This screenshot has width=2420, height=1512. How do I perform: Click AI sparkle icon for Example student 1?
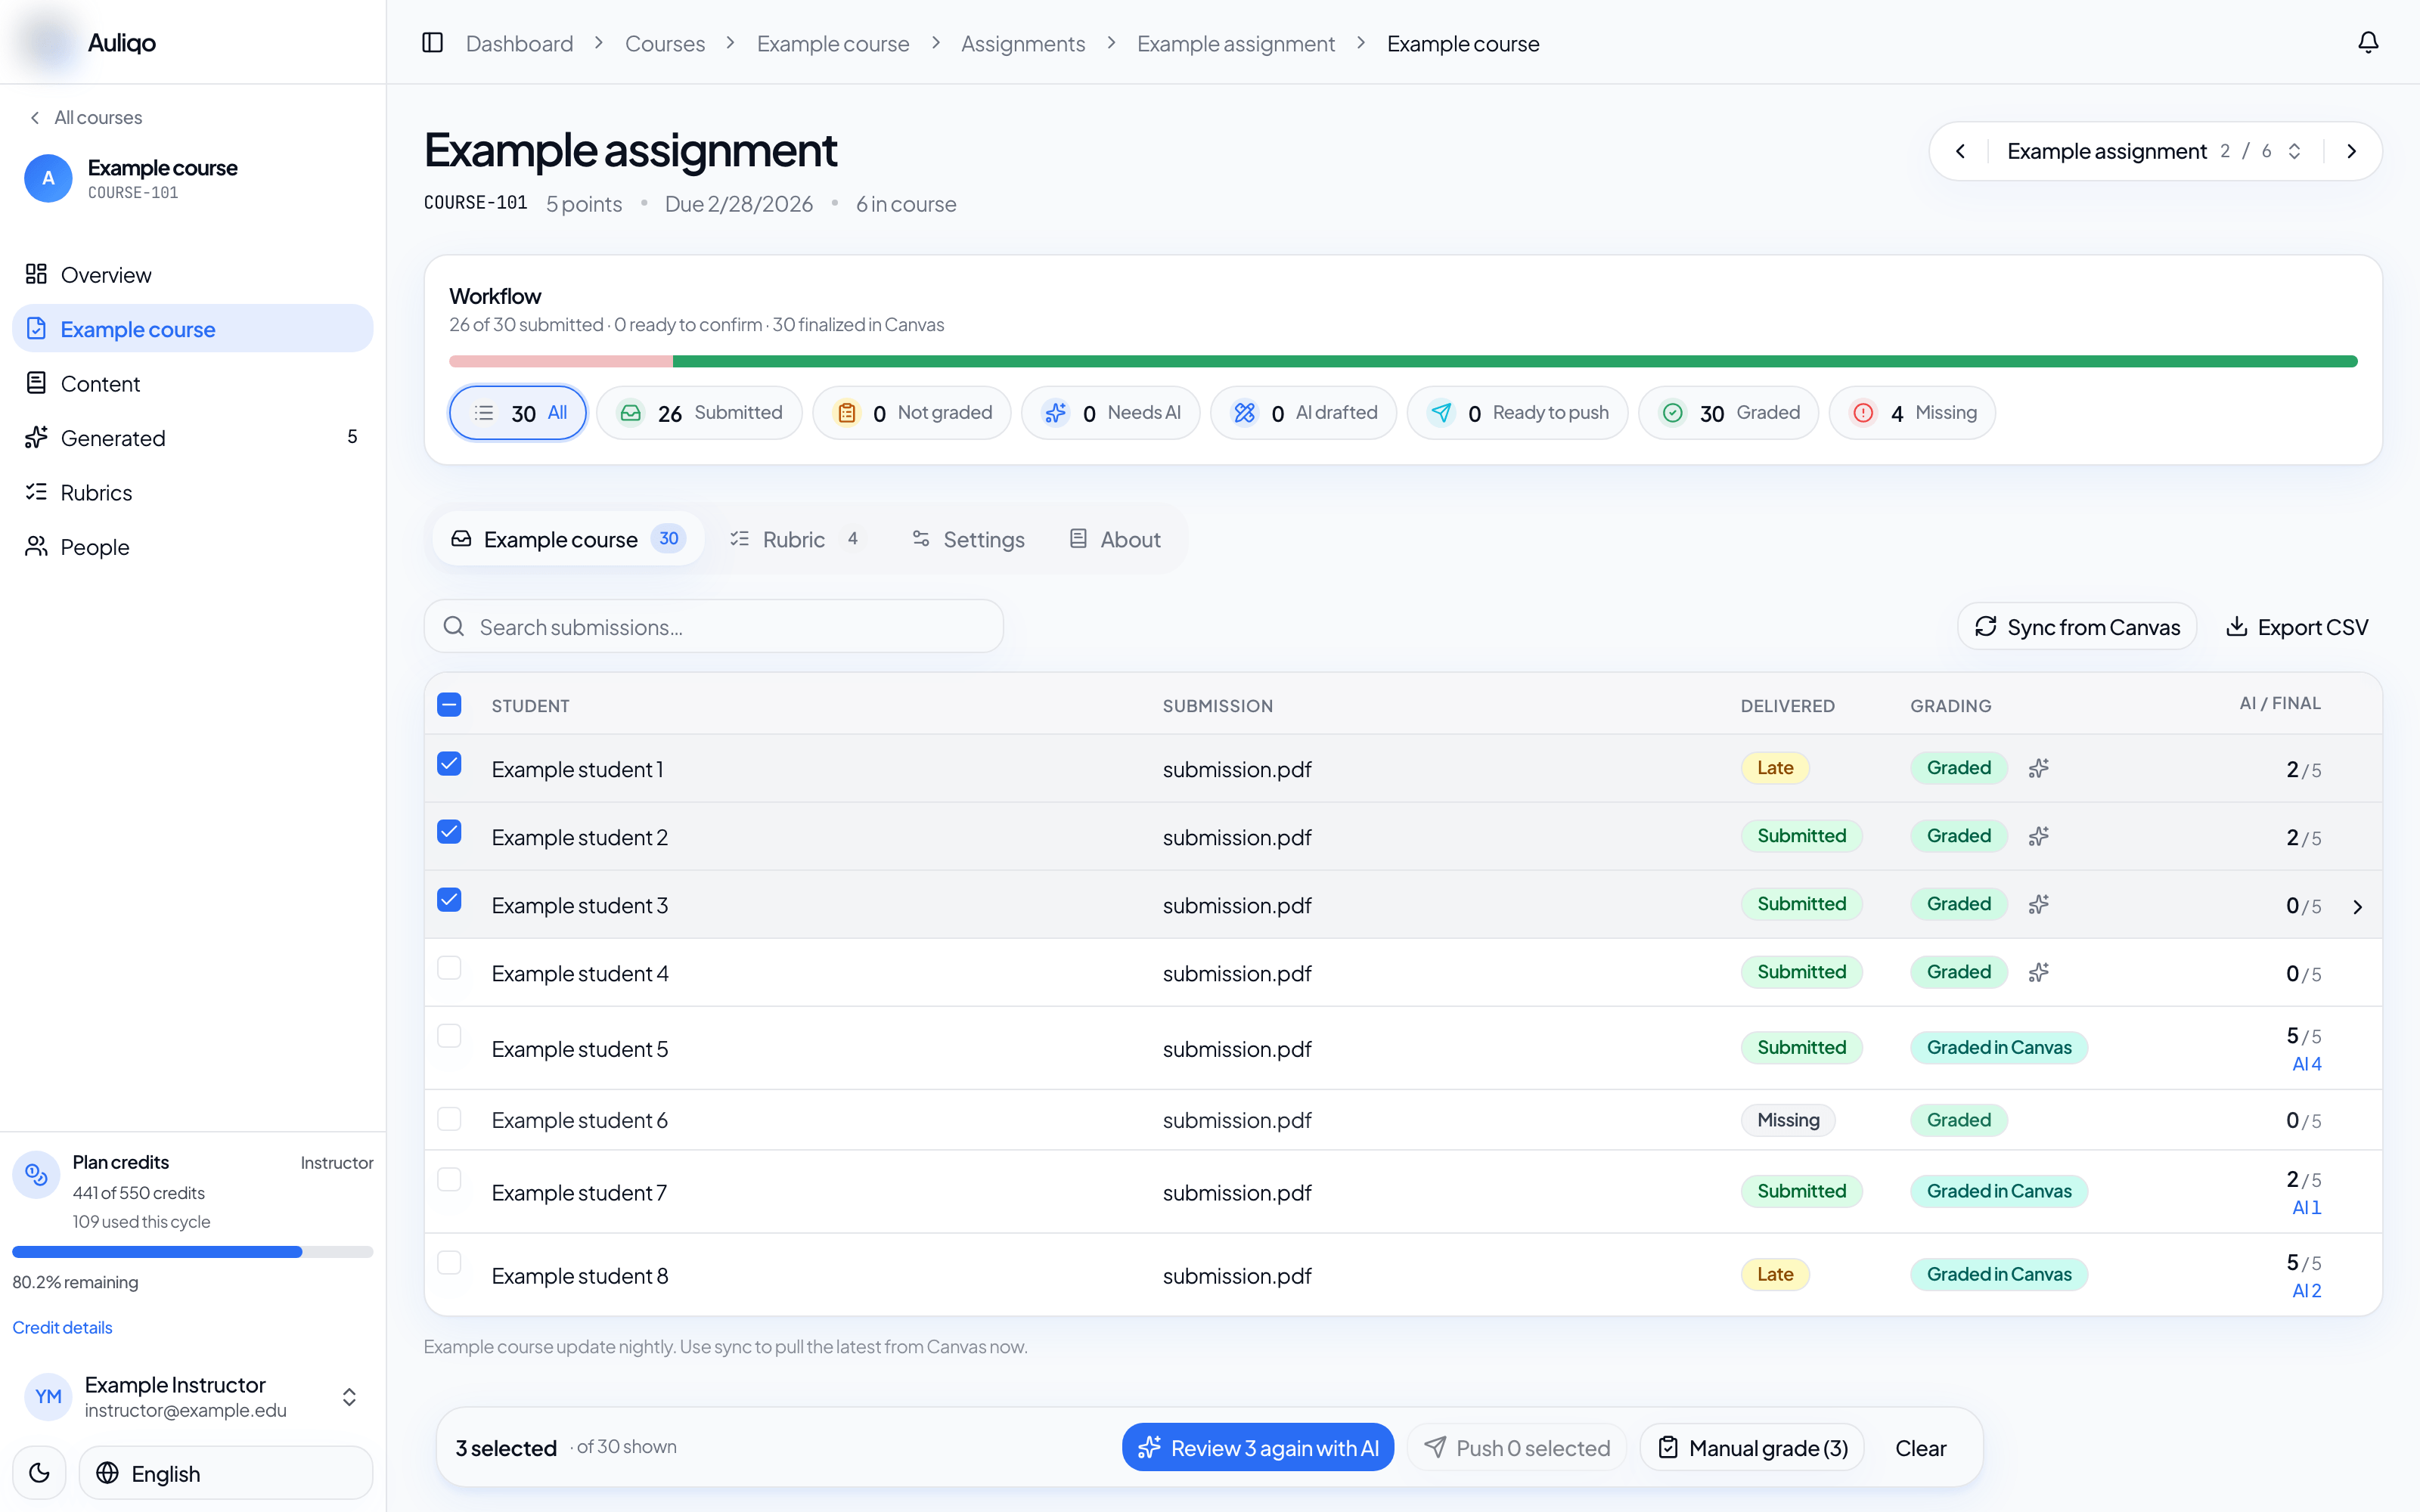click(x=2039, y=768)
